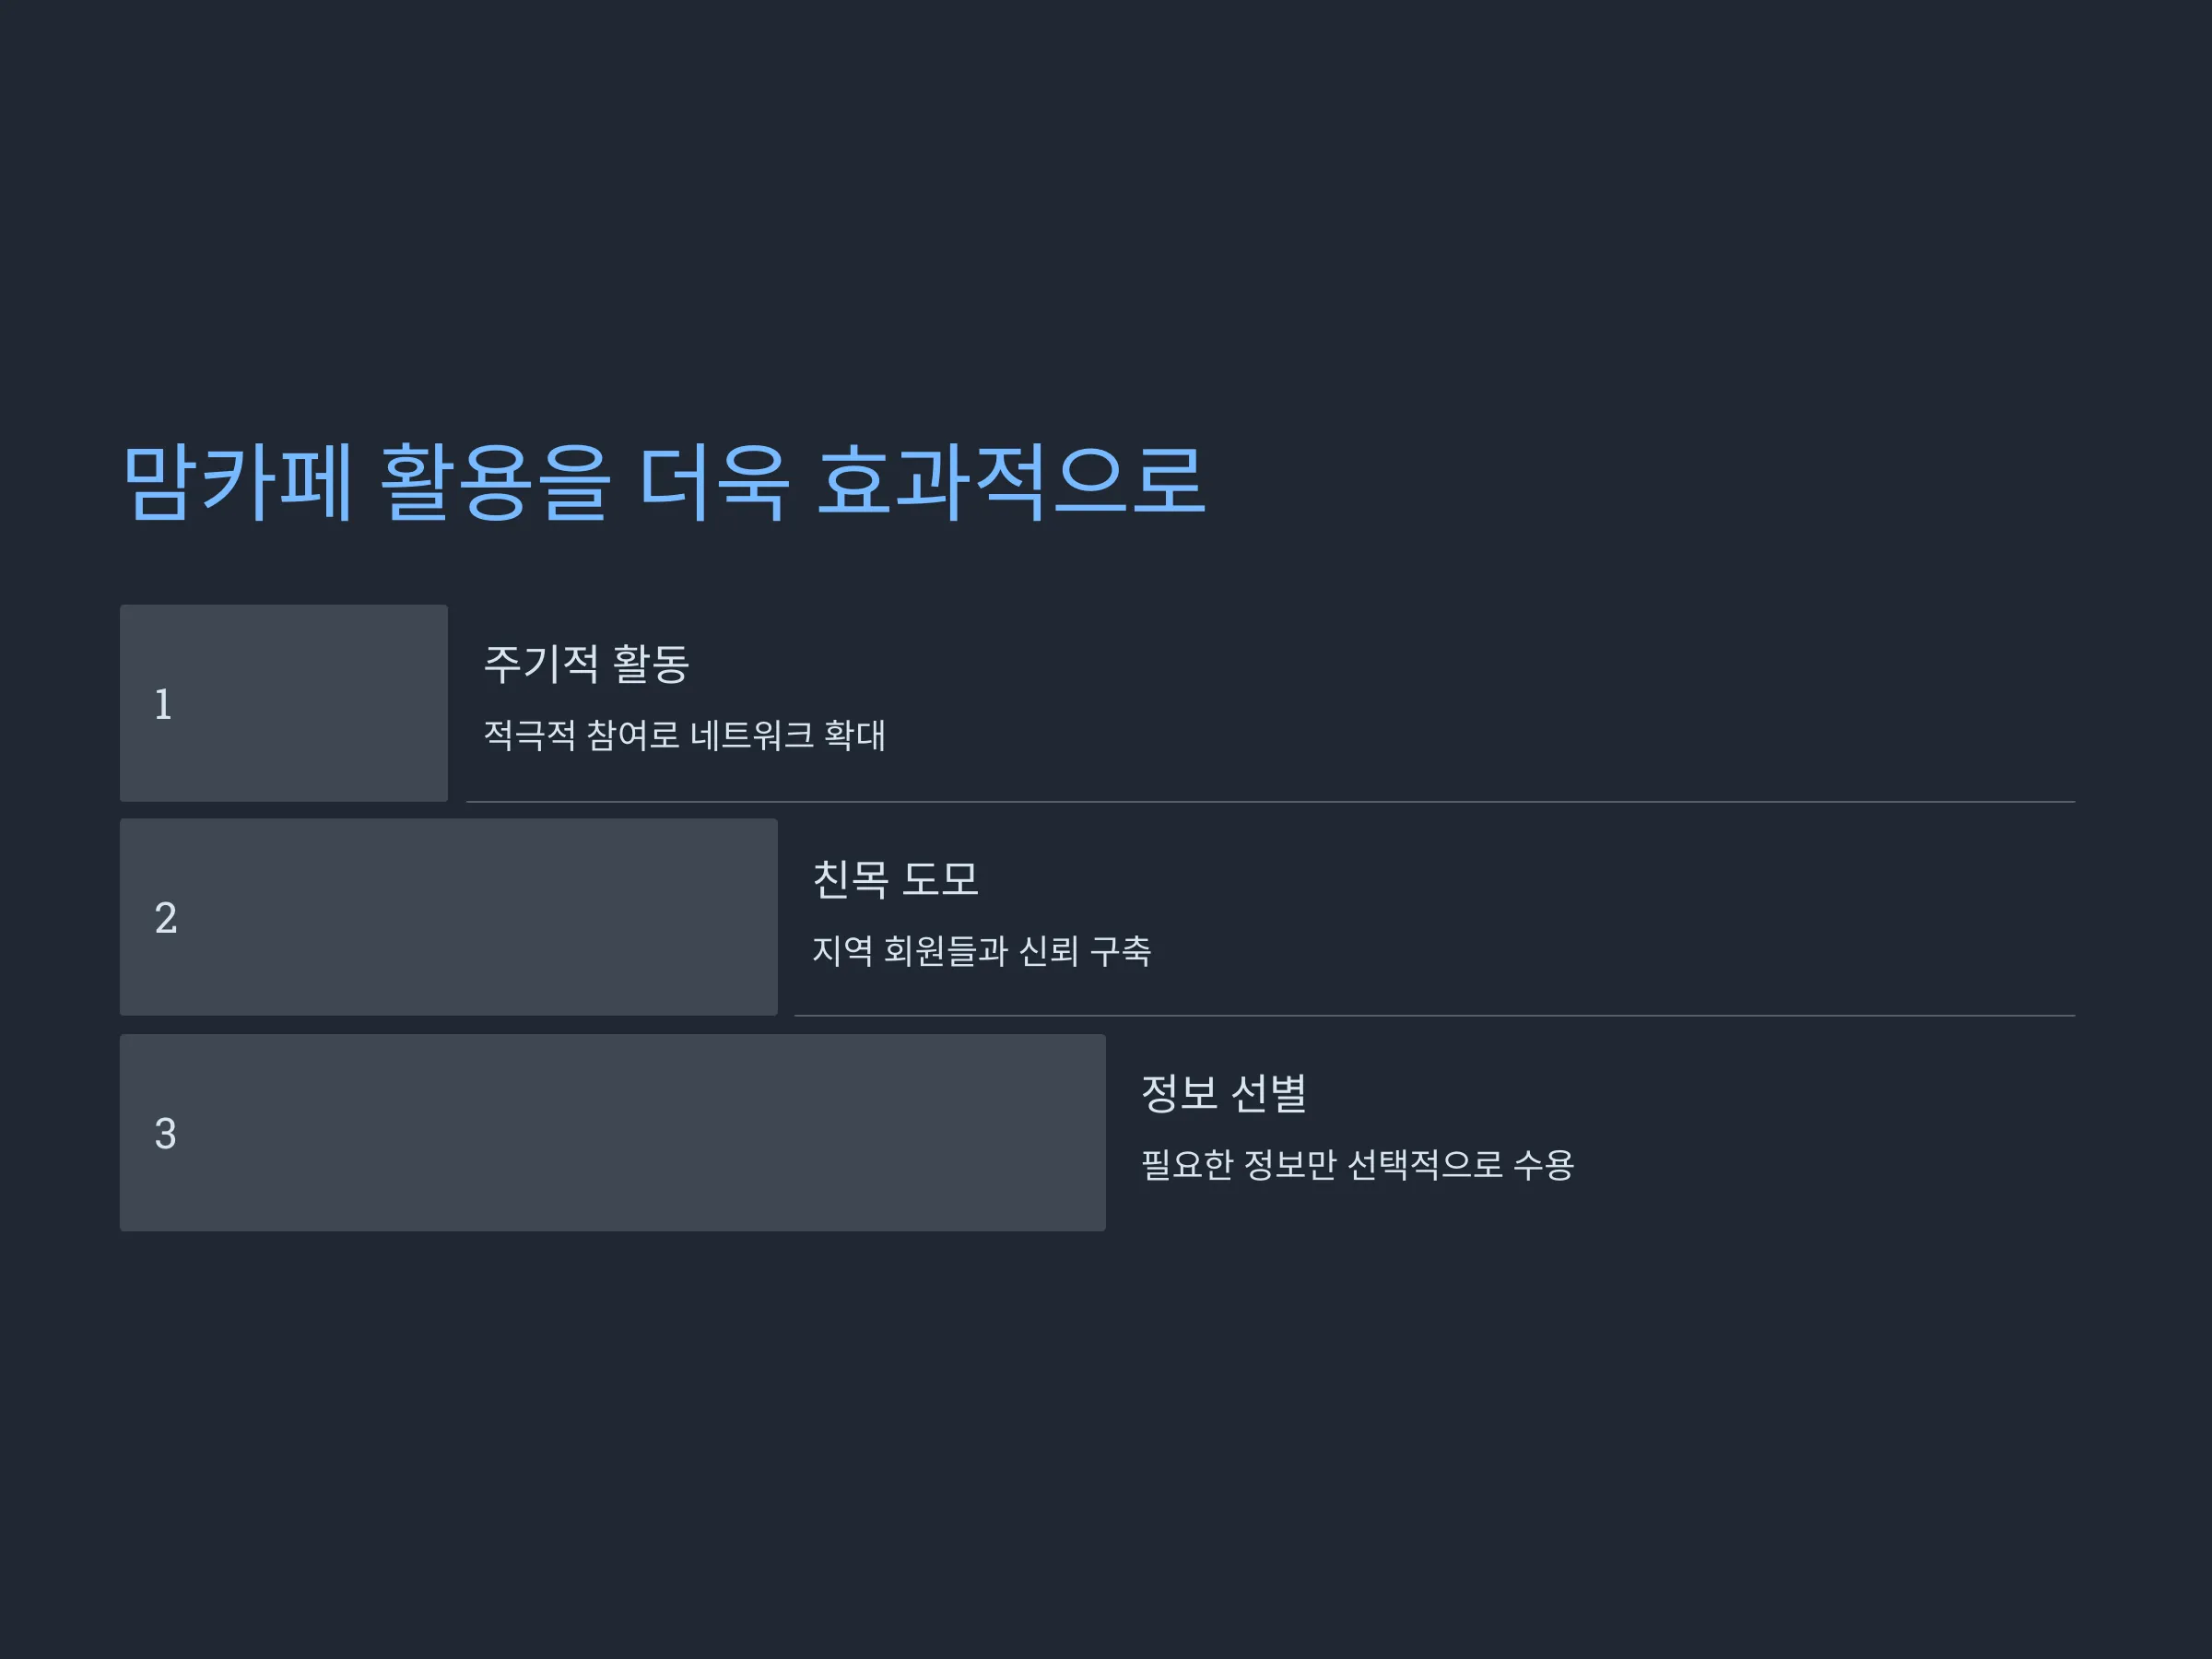The height and width of the screenshot is (1659, 2212).
Task: Select the number 3 in the third box
Action: (x=166, y=1133)
